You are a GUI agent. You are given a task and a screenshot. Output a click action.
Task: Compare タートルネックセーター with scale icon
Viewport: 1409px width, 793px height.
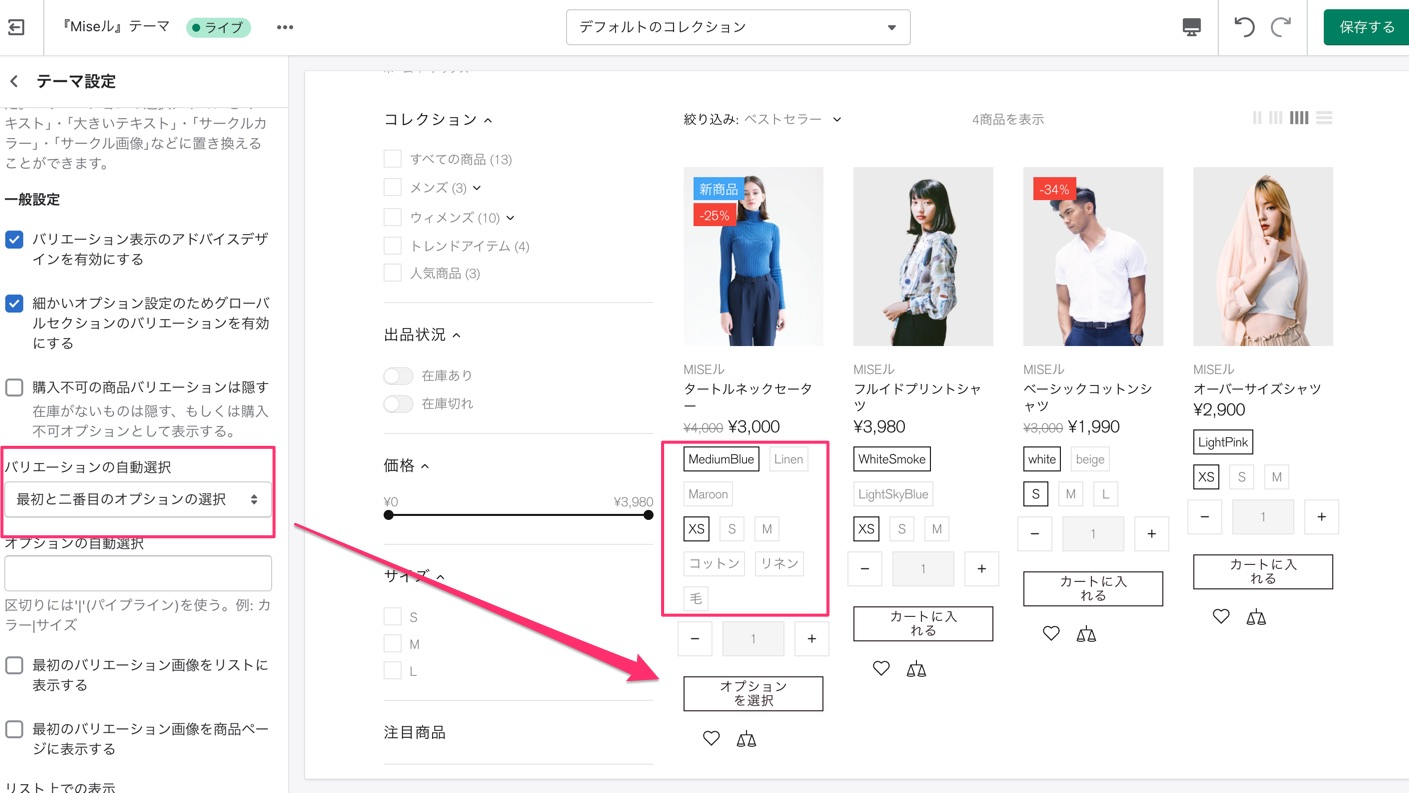(x=746, y=739)
